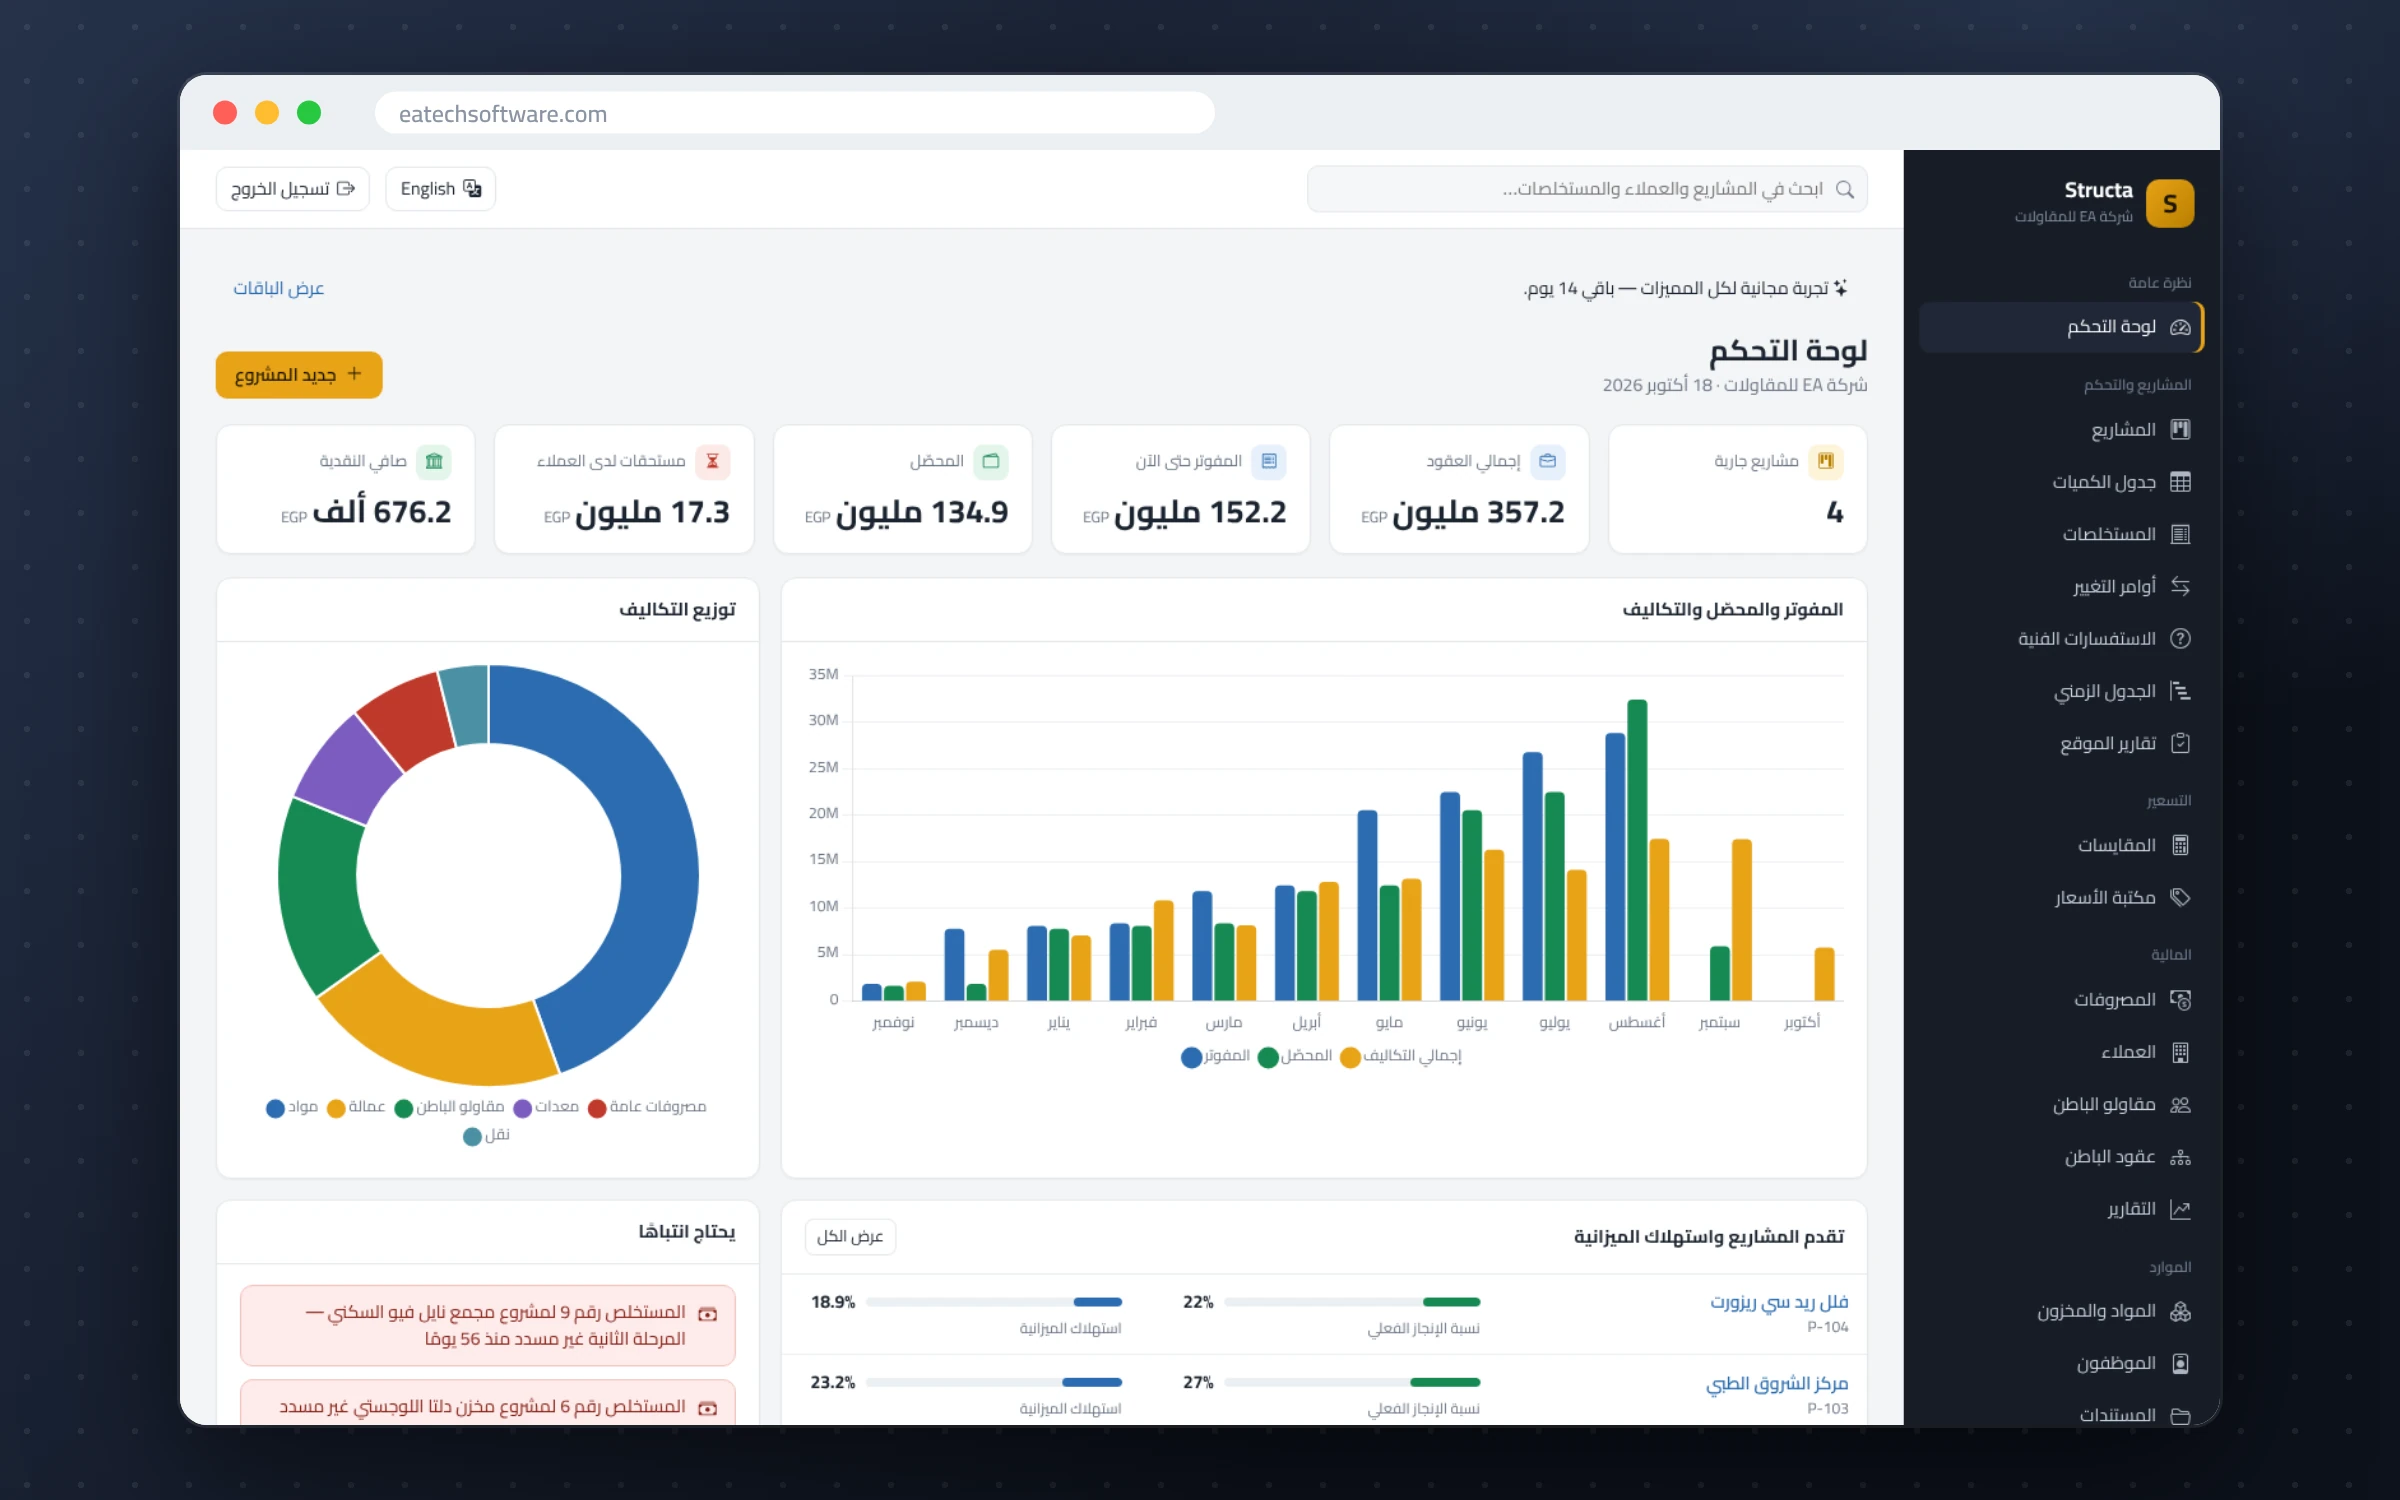
Task: Open المواد والمخزون boxes icon
Action: 2180,1311
